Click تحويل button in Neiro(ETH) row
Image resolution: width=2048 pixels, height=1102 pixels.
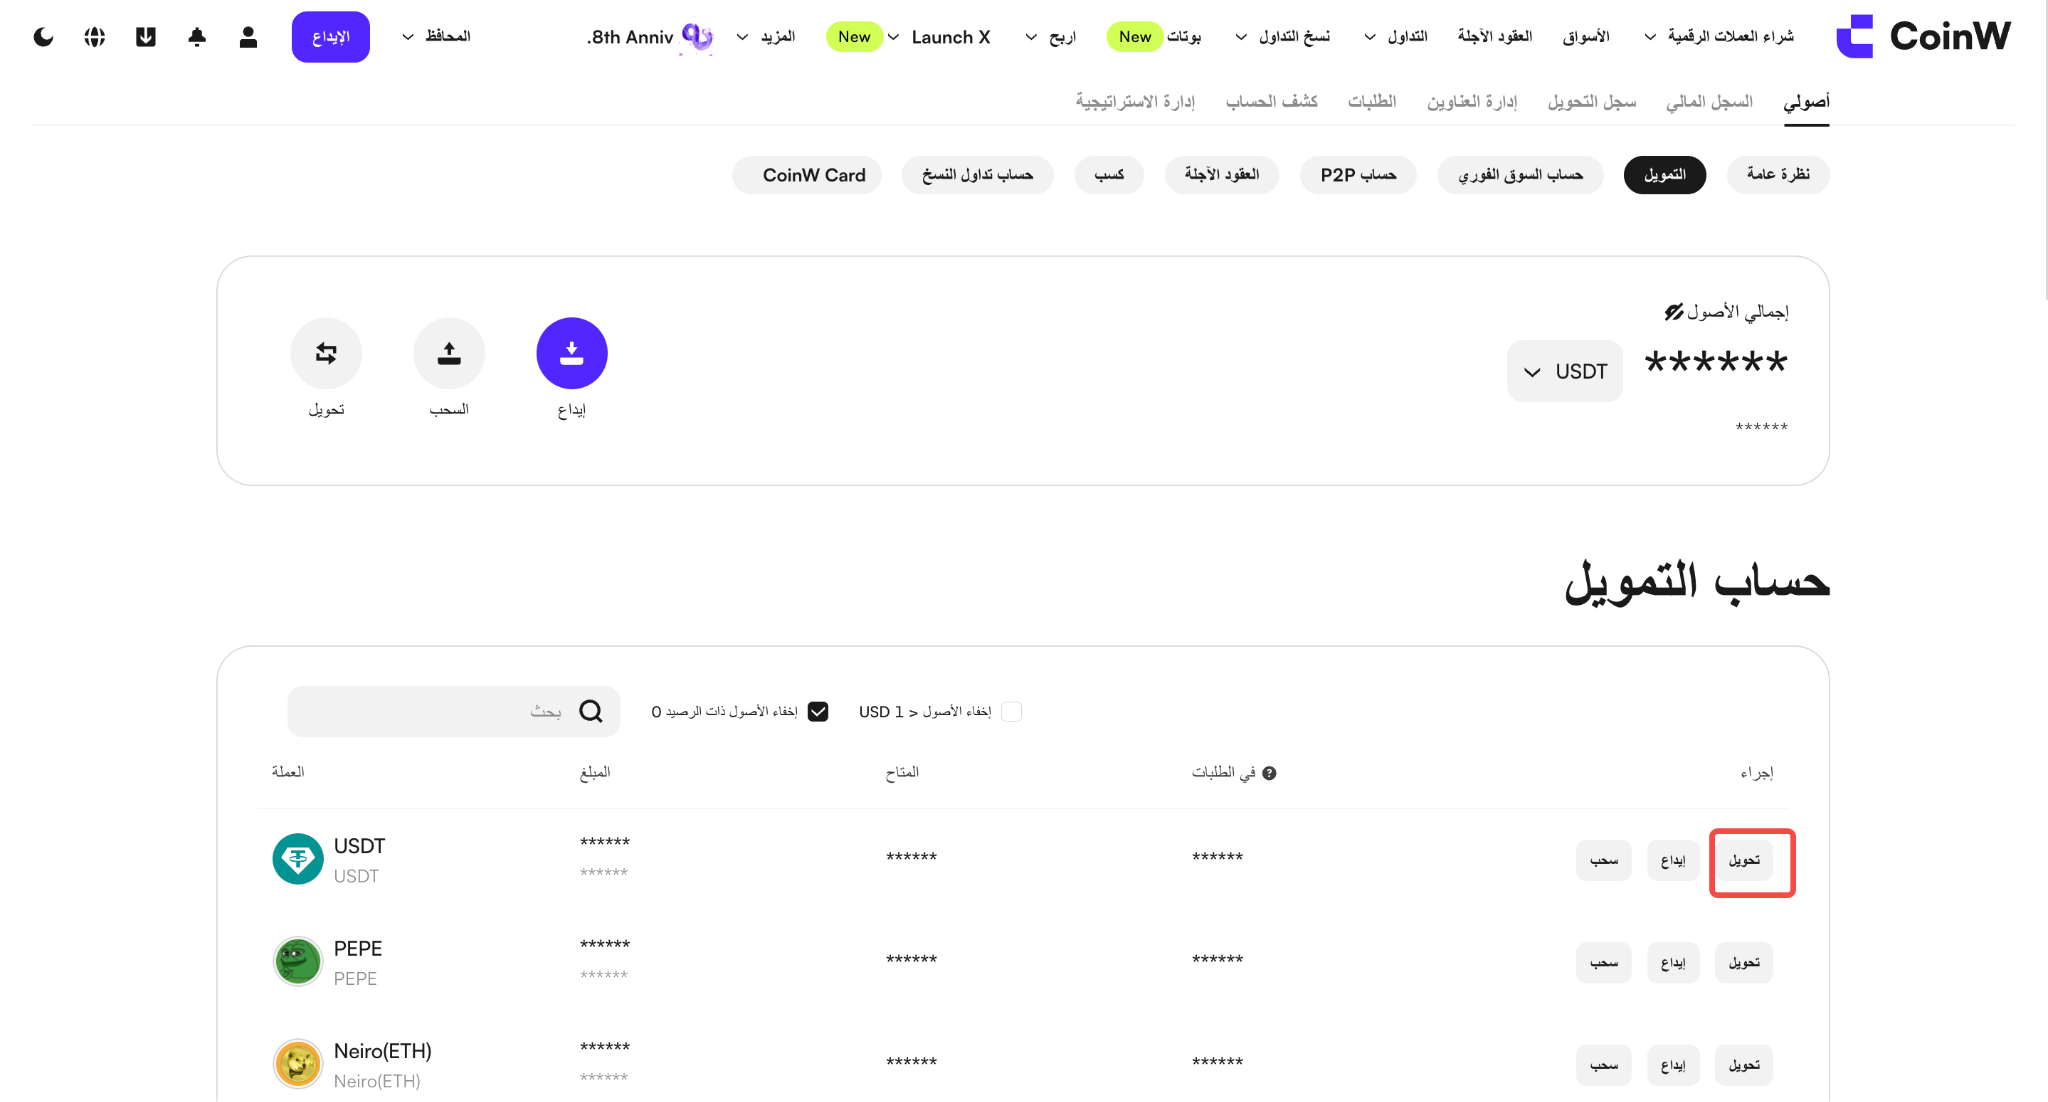(x=1744, y=1066)
